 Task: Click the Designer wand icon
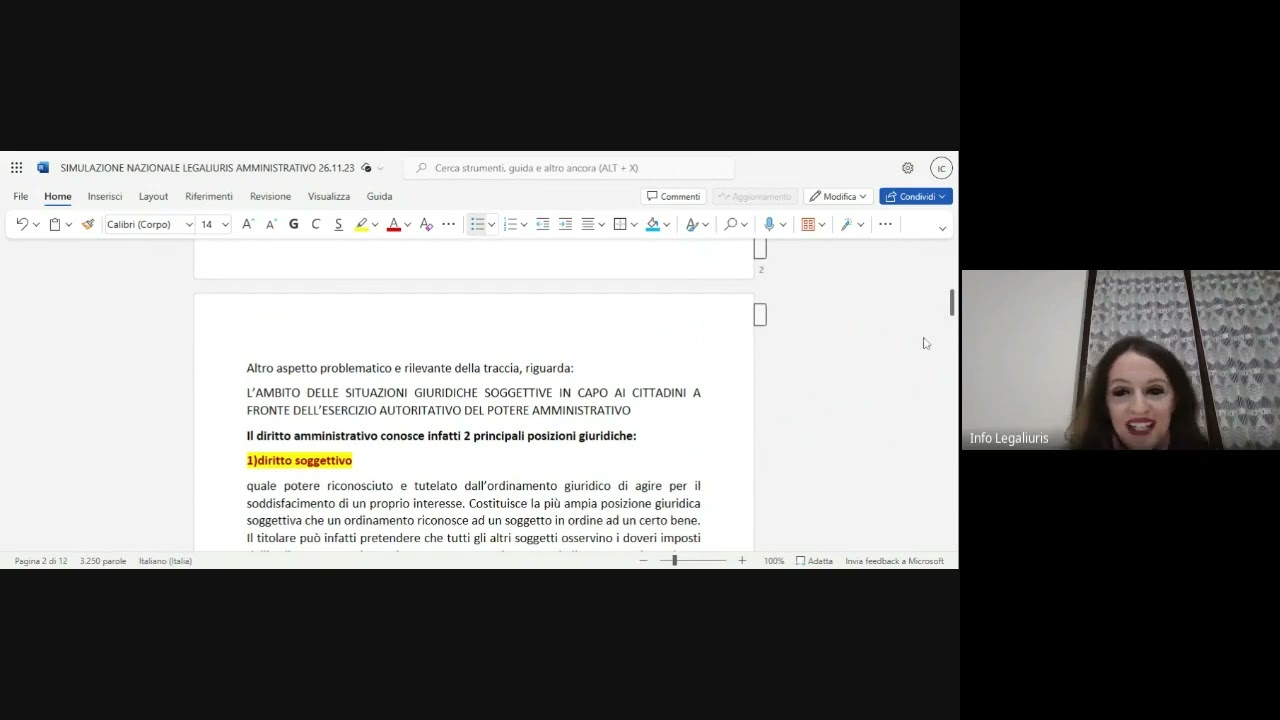click(x=846, y=224)
